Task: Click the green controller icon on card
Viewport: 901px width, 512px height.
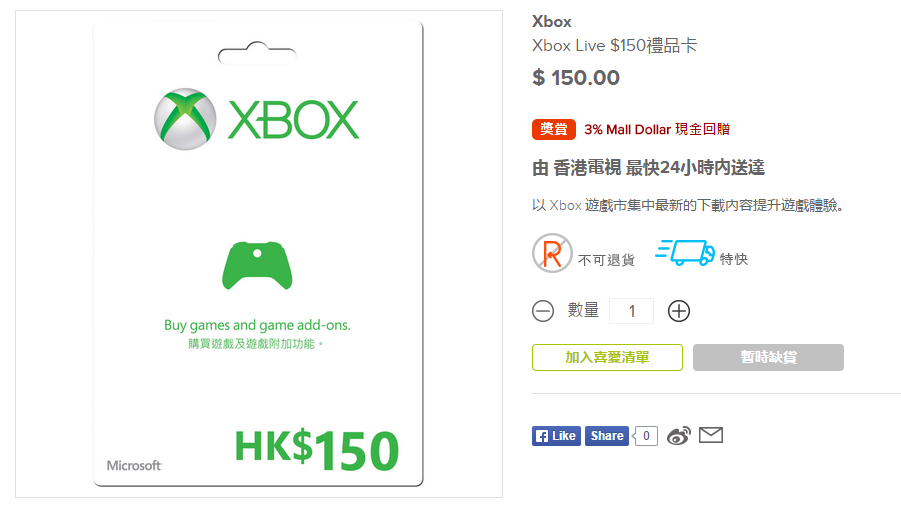Action: coord(257,265)
